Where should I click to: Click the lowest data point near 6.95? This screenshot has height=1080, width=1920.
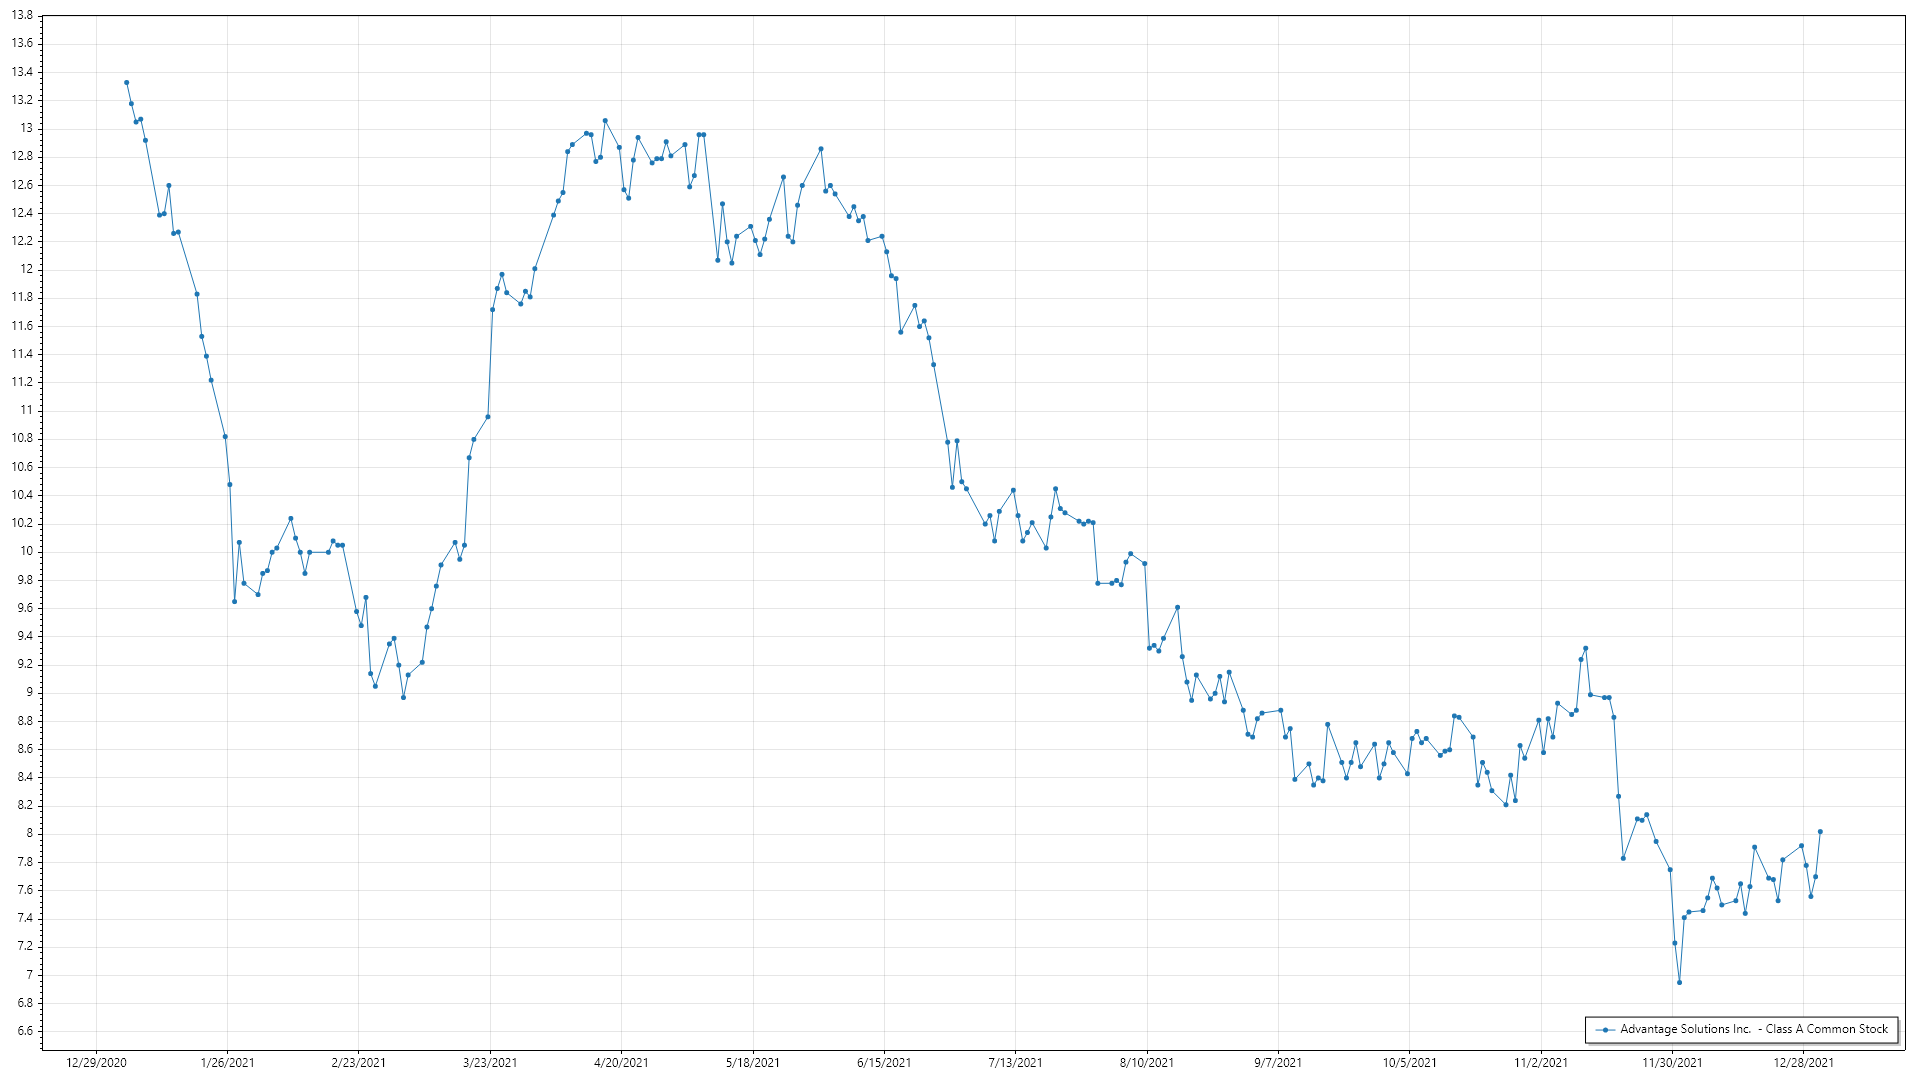pos(1679,983)
